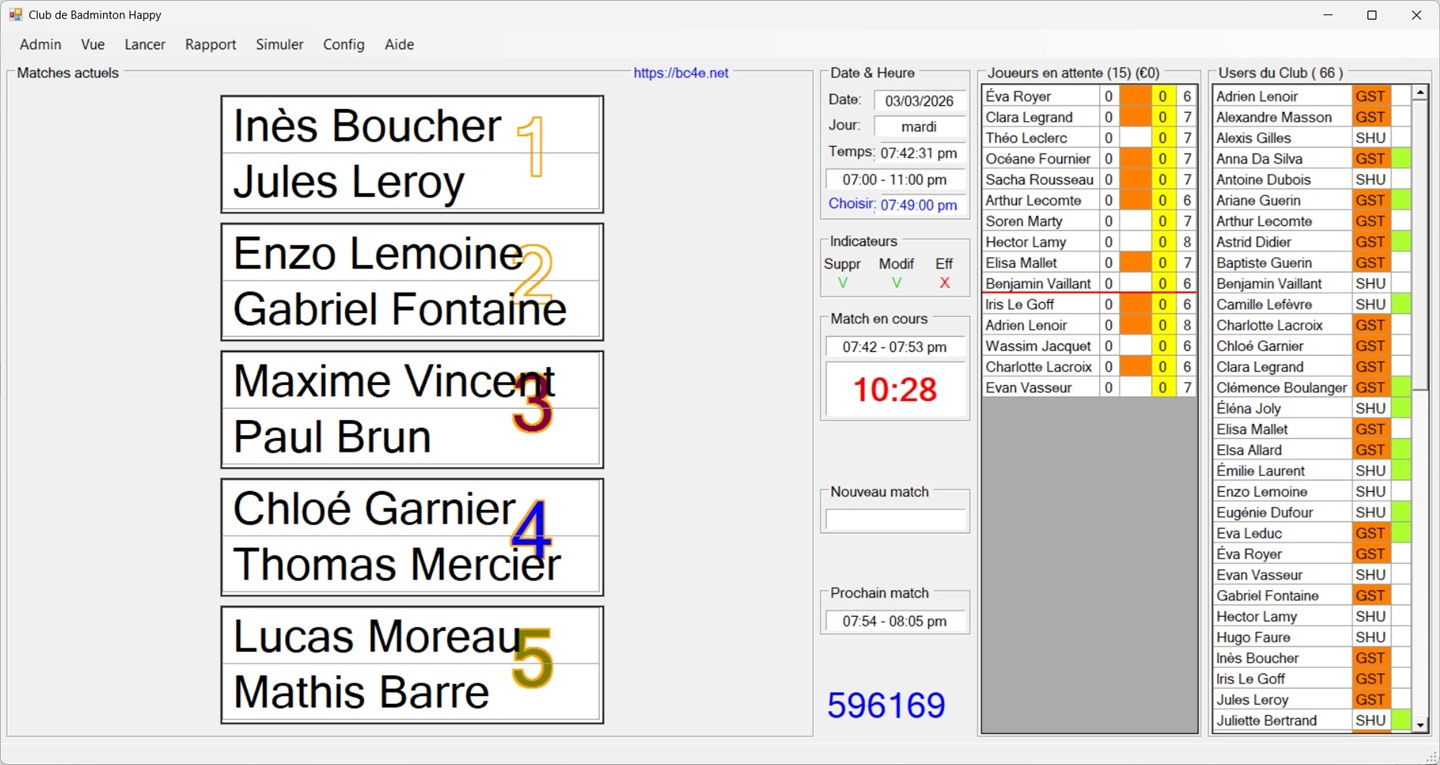Open the Admin menu
This screenshot has height=765, width=1440.
pyautogui.click(x=40, y=44)
